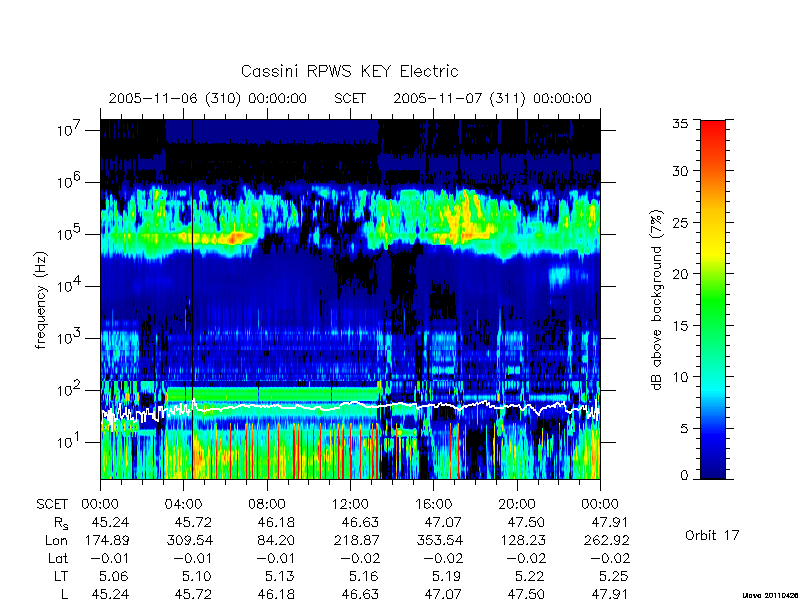Click the LT value 5.25

coord(614,577)
